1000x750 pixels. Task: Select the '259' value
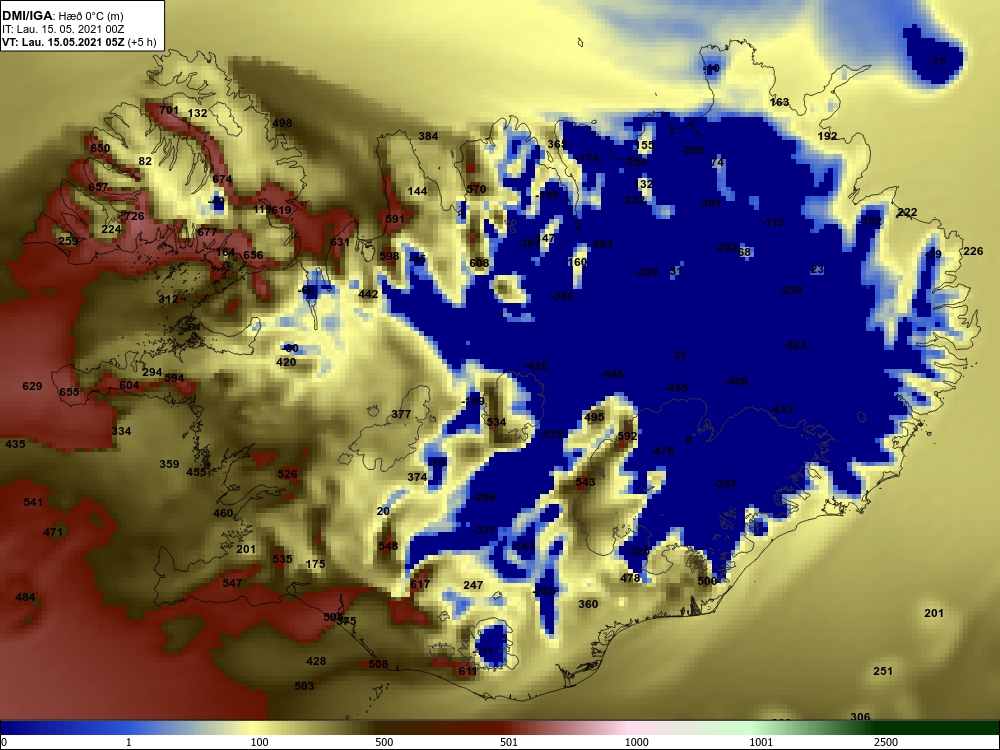tap(68, 240)
